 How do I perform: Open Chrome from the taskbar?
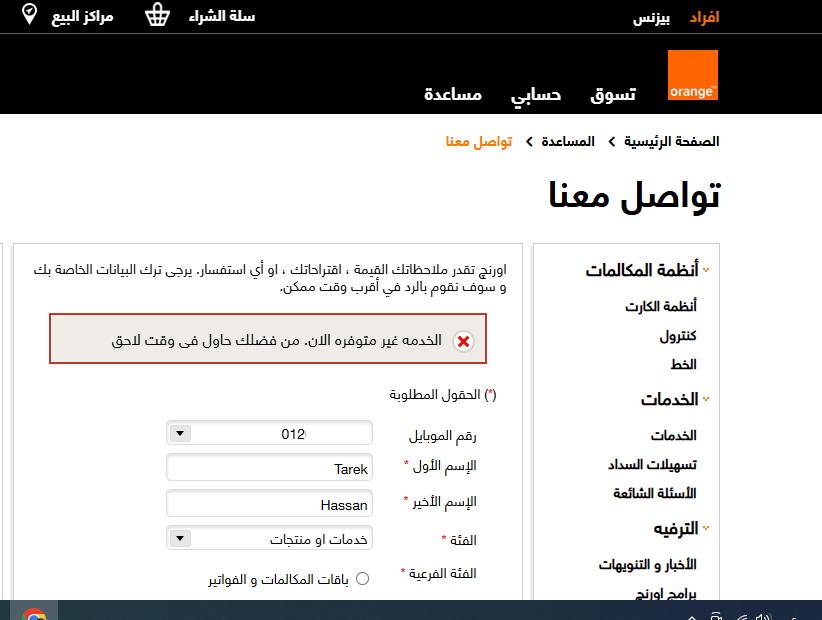coord(35,614)
